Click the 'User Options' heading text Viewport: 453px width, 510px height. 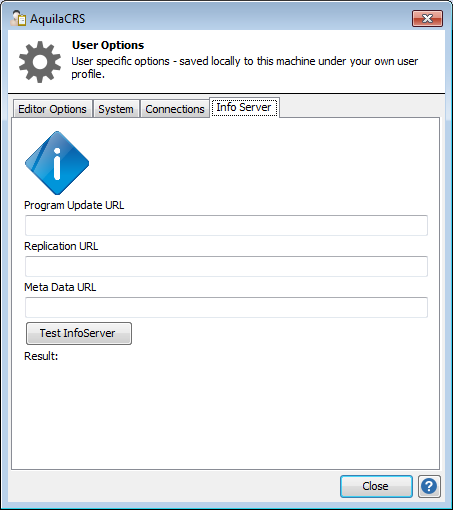(x=108, y=45)
